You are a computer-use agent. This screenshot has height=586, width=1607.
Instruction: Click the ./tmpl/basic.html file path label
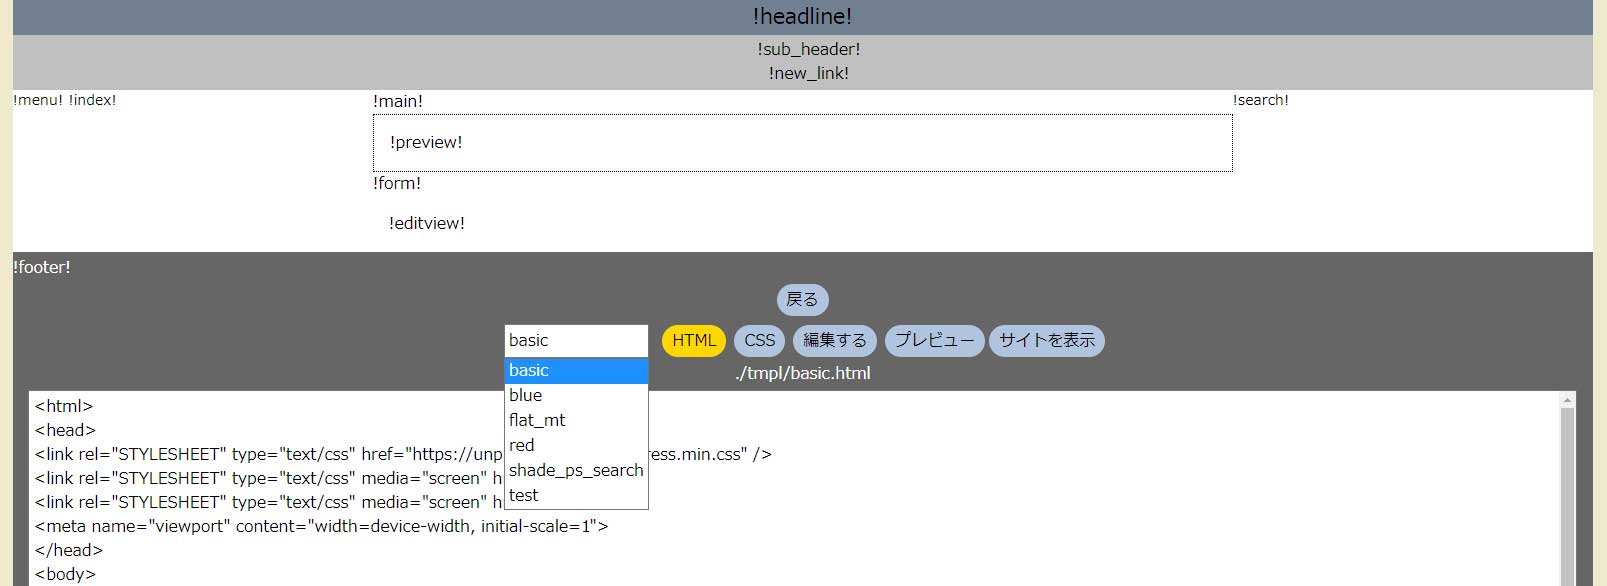click(802, 374)
